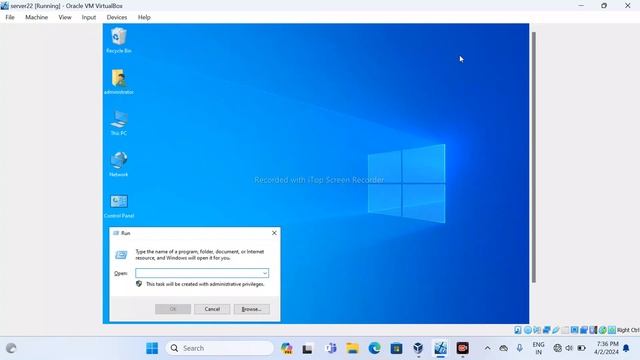640x360 pixels.
Task: Select the This PC desktop icon
Action: point(118,122)
